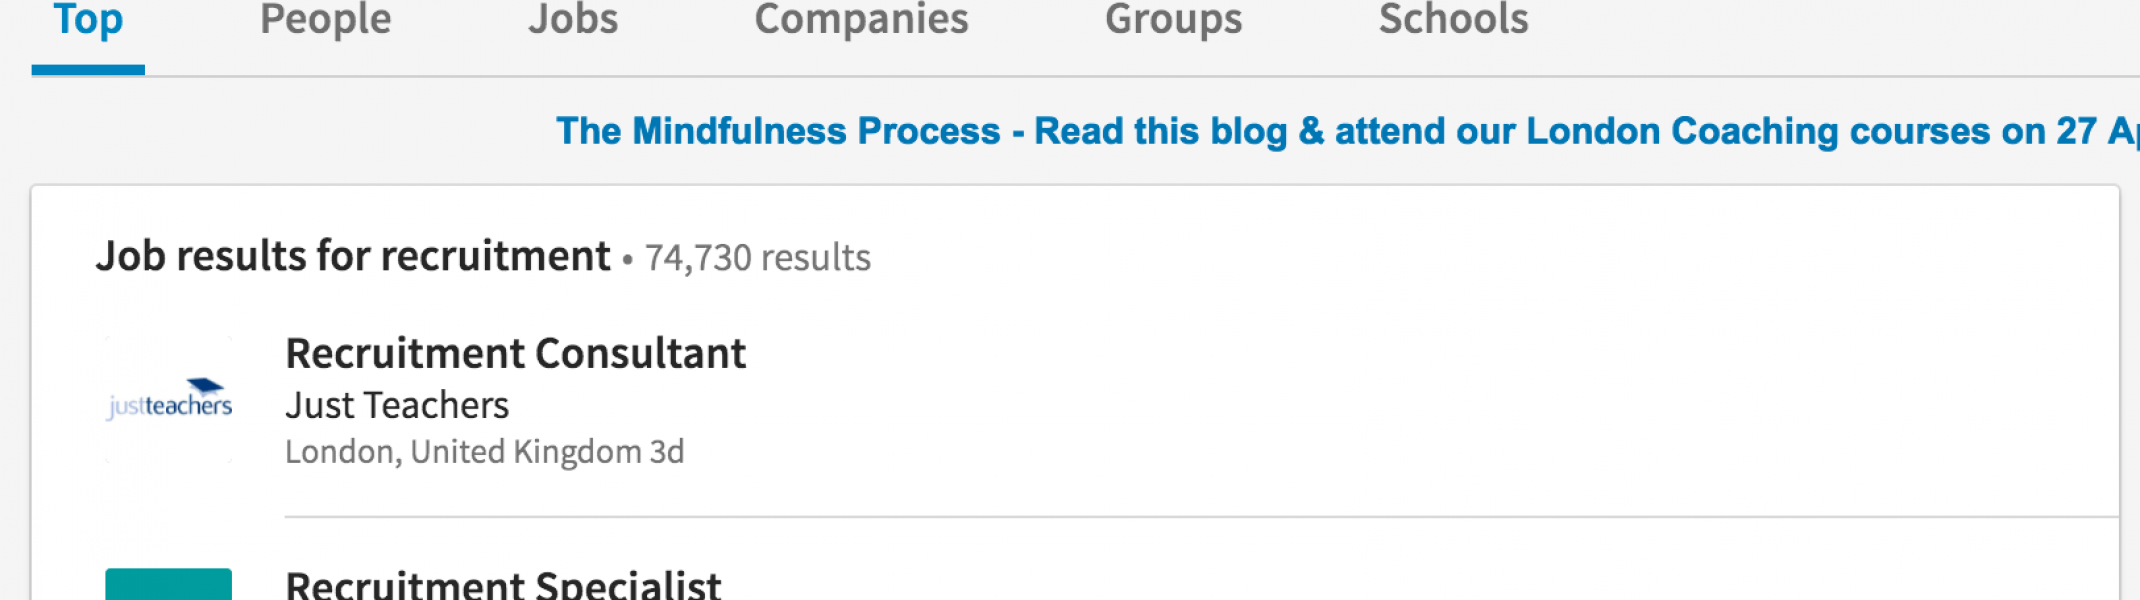The height and width of the screenshot is (600, 2140).
Task: Open the Groups tab
Action: pyautogui.click(x=1173, y=20)
